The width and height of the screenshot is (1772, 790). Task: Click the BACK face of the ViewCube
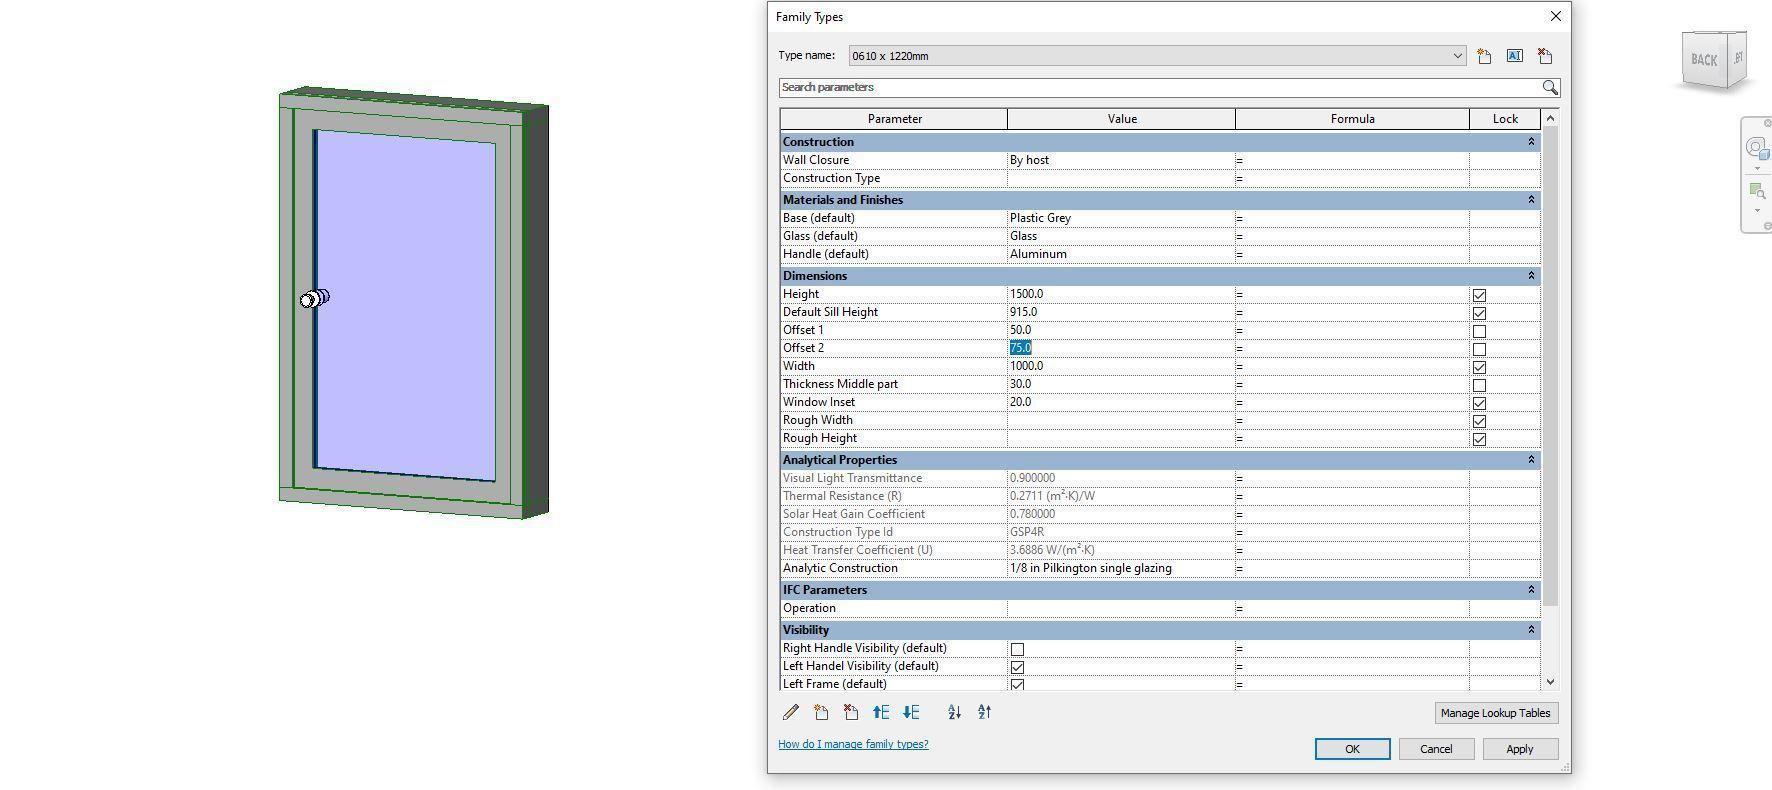[1704, 60]
